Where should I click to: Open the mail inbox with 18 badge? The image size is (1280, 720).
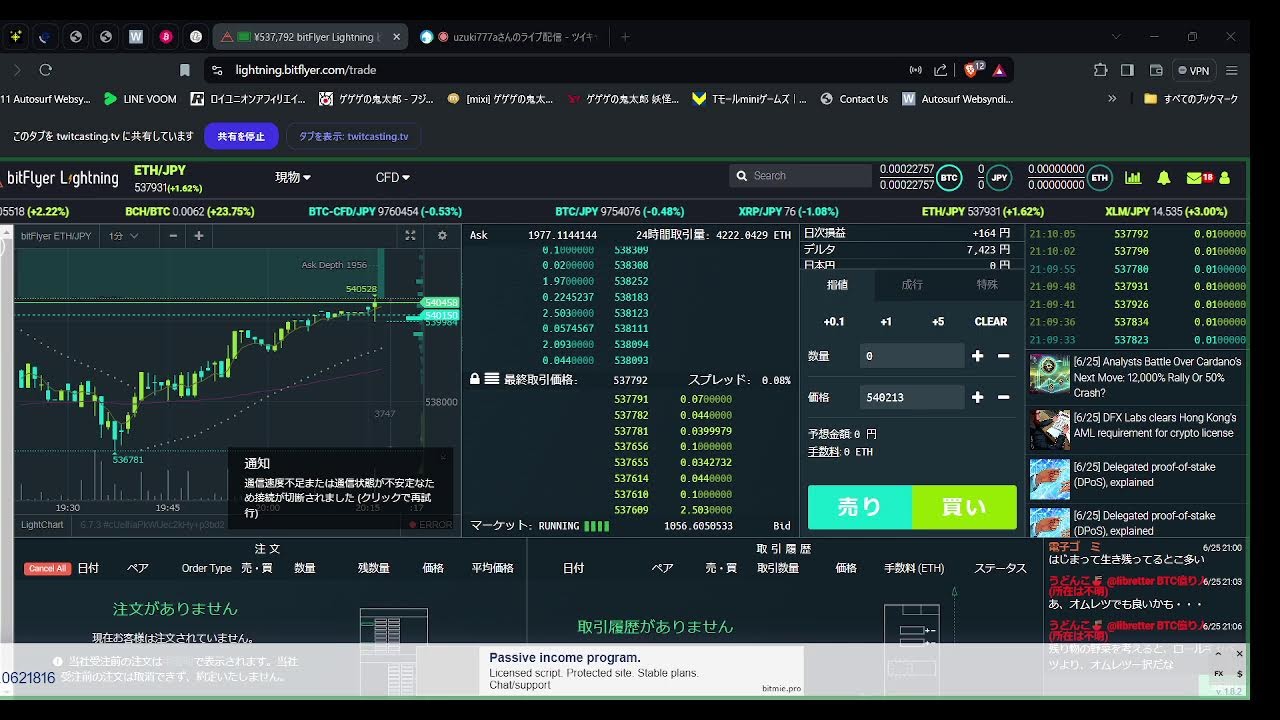1197,178
